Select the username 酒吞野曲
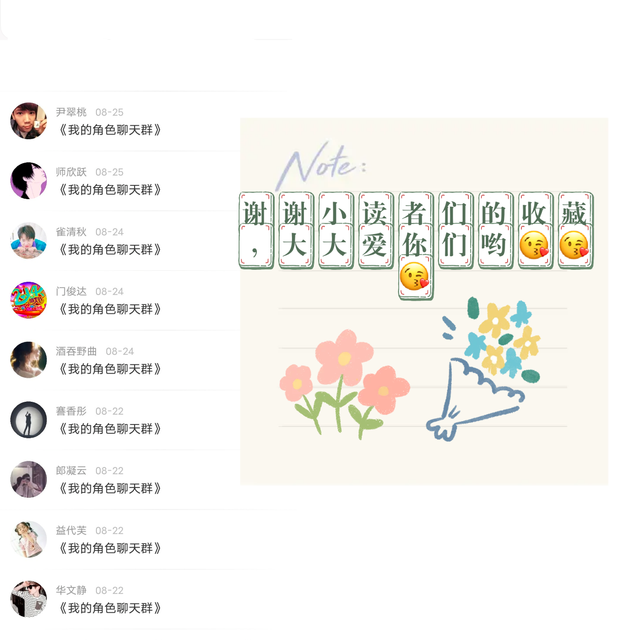 point(76,351)
